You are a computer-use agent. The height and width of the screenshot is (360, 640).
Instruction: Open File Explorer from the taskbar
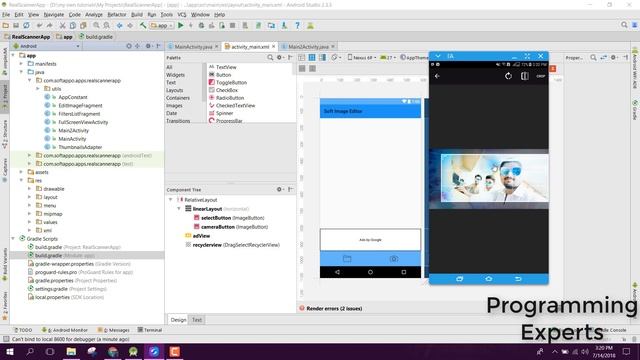point(71,351)
